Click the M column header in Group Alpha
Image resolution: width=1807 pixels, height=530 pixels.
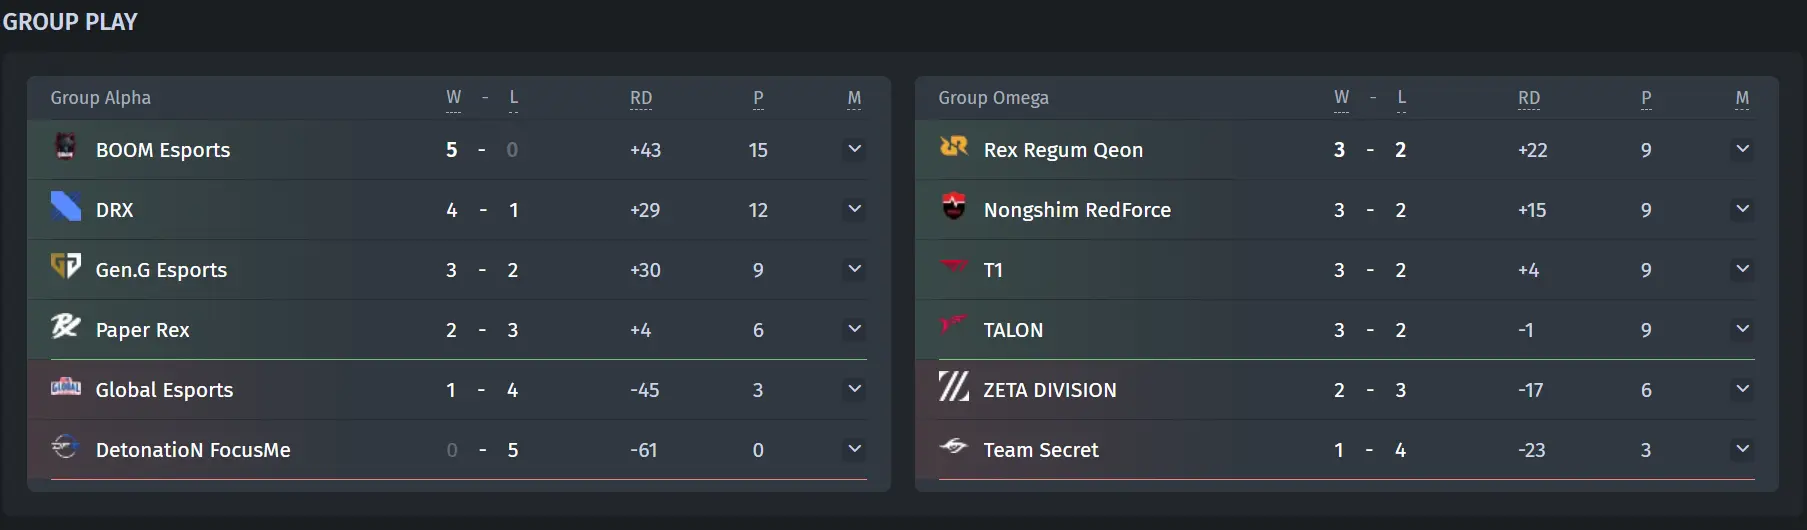pos(854,98)
